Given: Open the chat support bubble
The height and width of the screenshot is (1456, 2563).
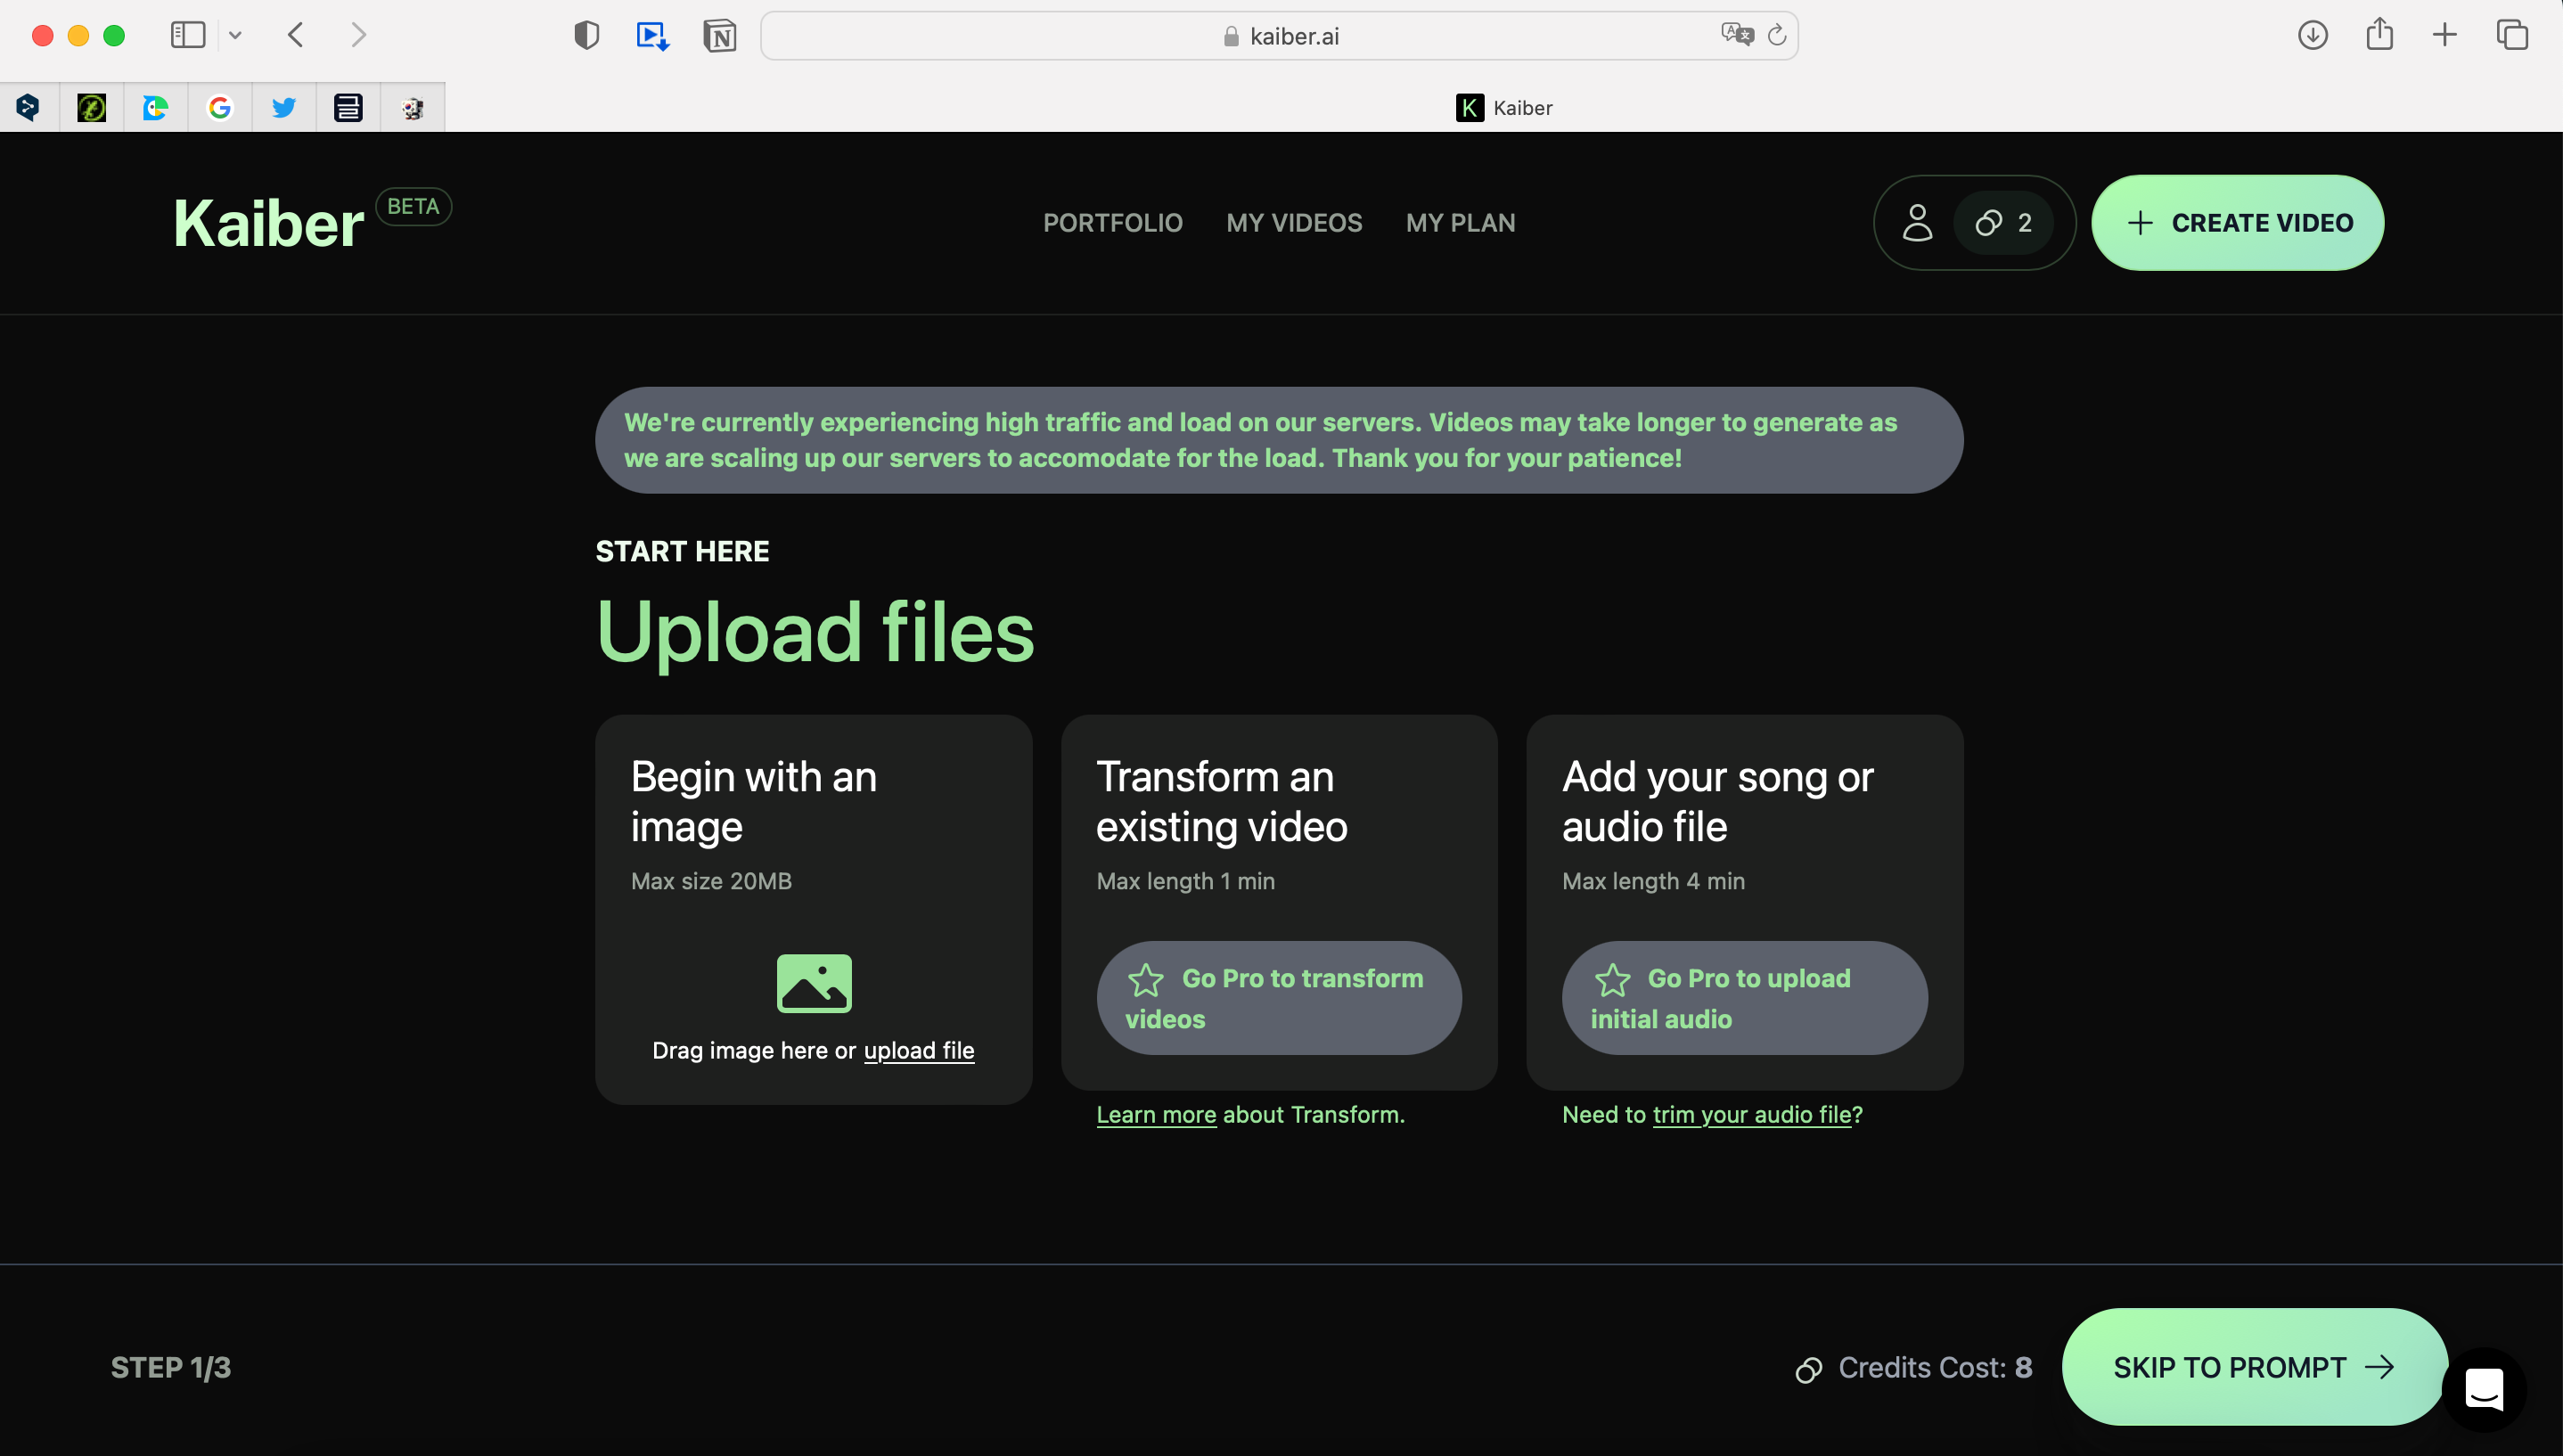Looking at the screenshot, I should coord(2483,1388).
